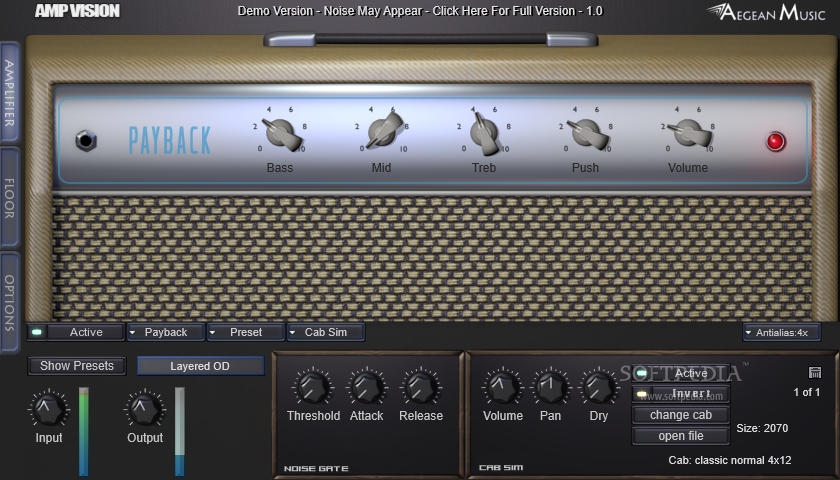
Task: Click the Cab Sim Volume knob
Action: pos(502,387)
